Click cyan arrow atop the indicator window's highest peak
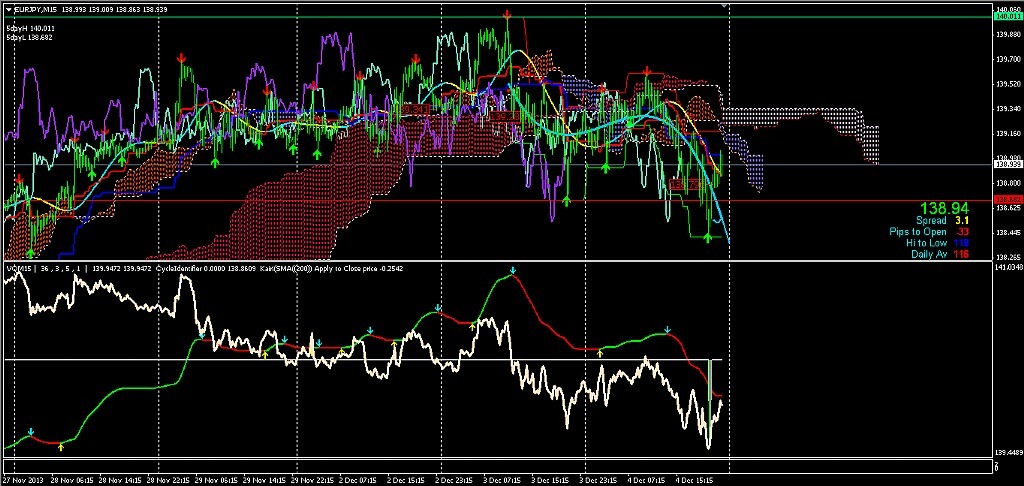 click(513, 270)
